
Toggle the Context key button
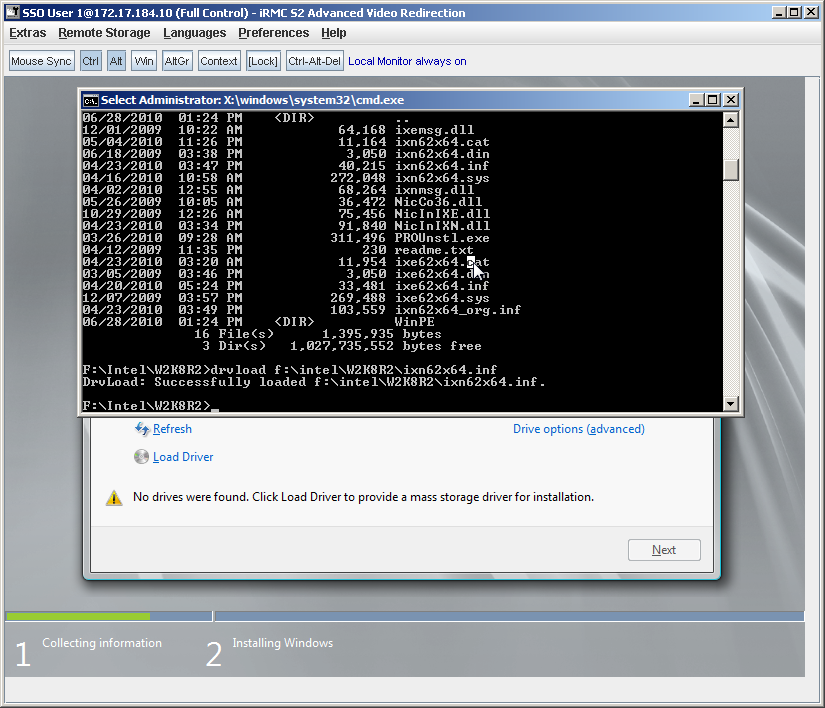219,61
